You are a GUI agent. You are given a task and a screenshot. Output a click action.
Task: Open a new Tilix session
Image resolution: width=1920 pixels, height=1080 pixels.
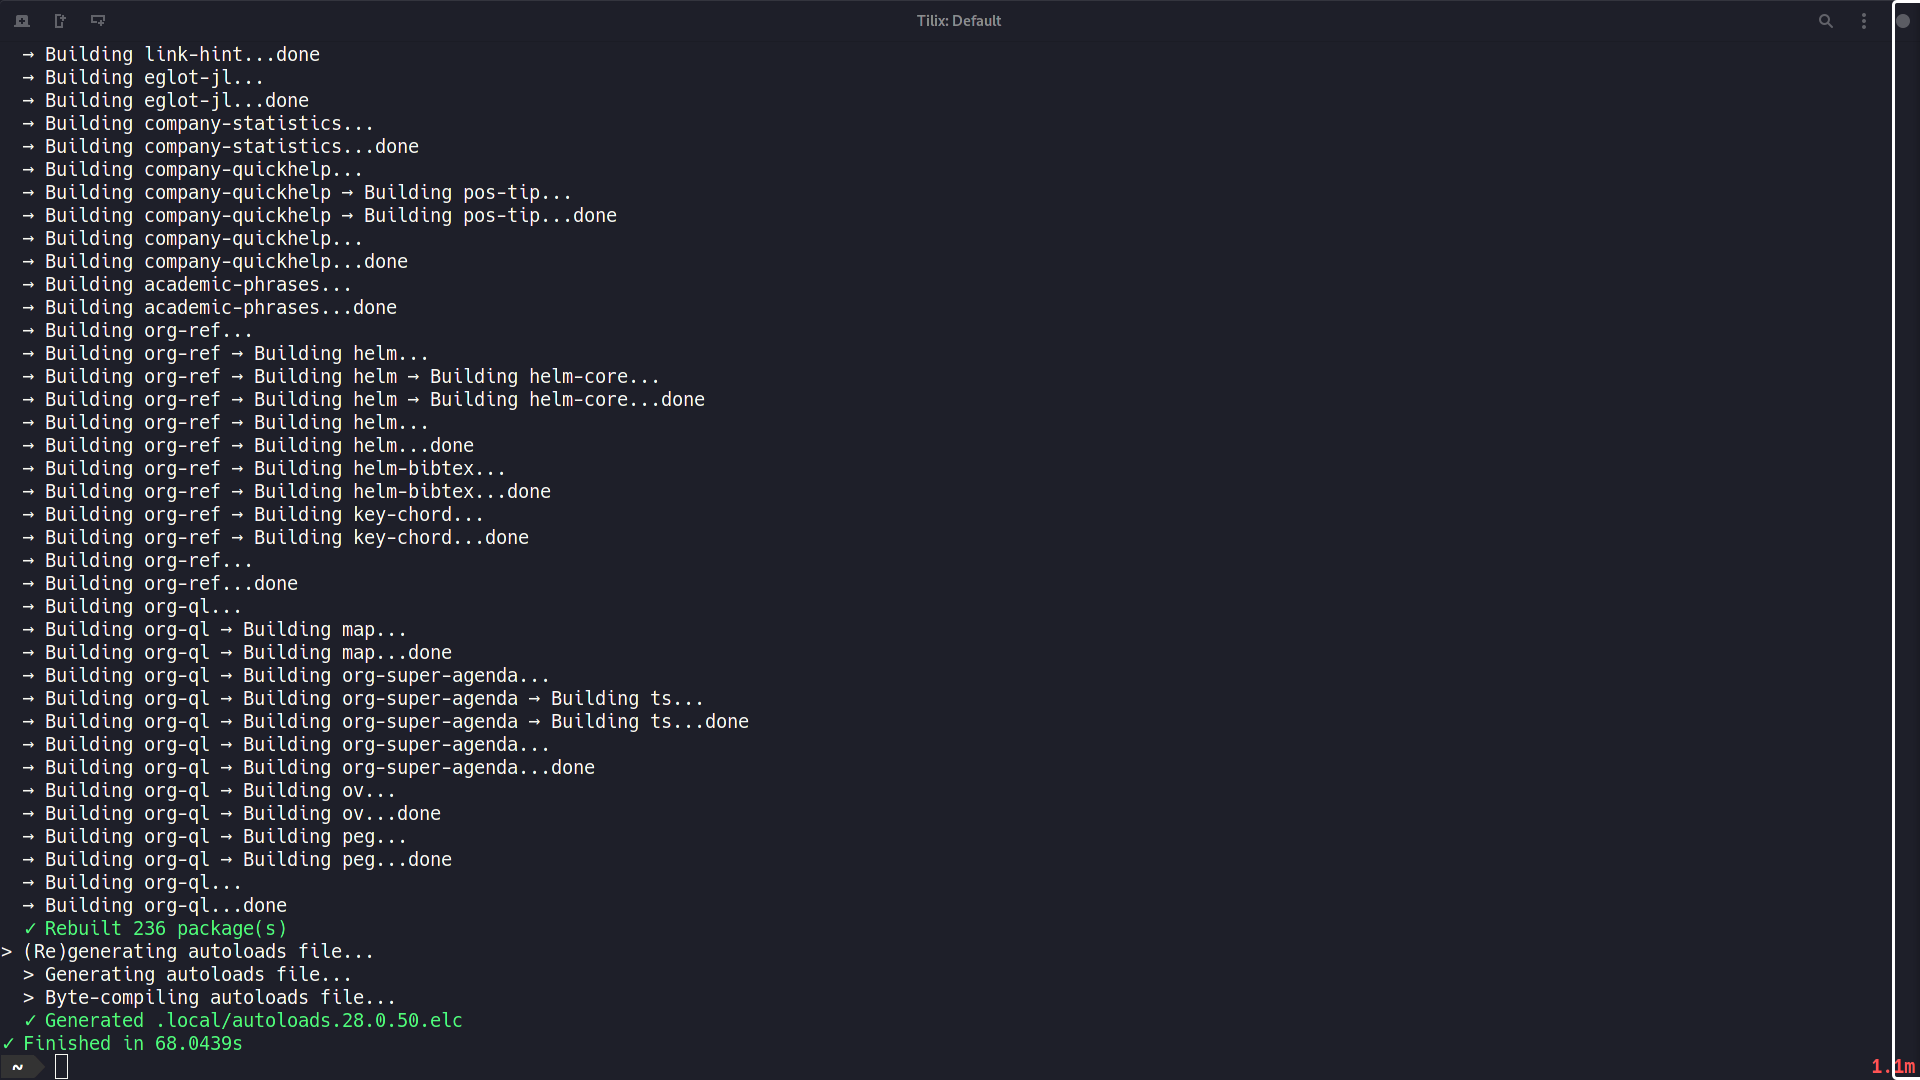tap(21, 20)
